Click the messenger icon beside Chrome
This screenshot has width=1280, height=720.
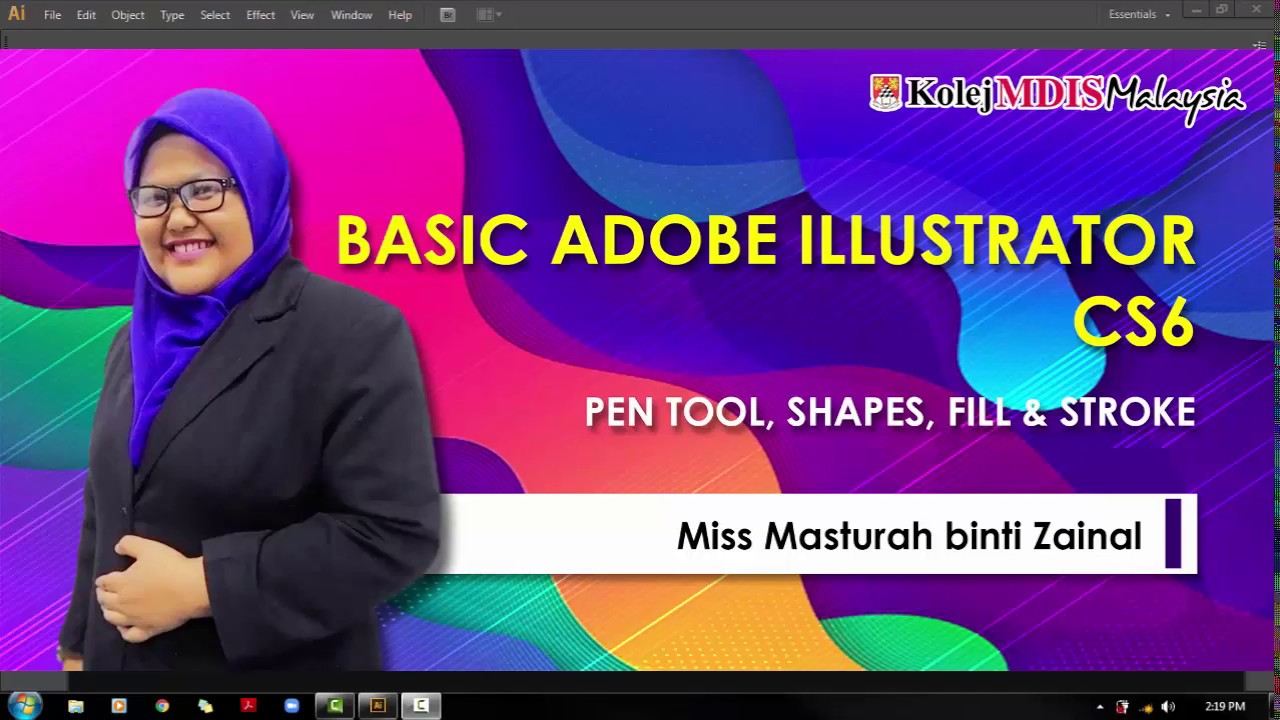pos(205,706)
